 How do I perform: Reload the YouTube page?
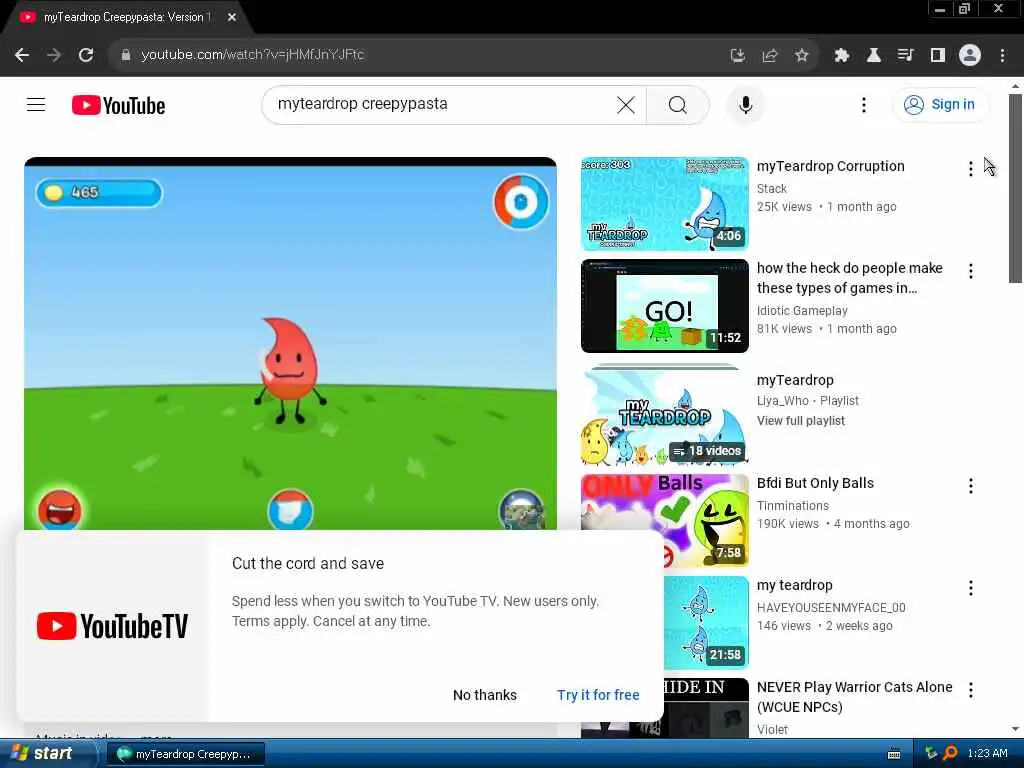pyautogui.click(x=86, y=55)
